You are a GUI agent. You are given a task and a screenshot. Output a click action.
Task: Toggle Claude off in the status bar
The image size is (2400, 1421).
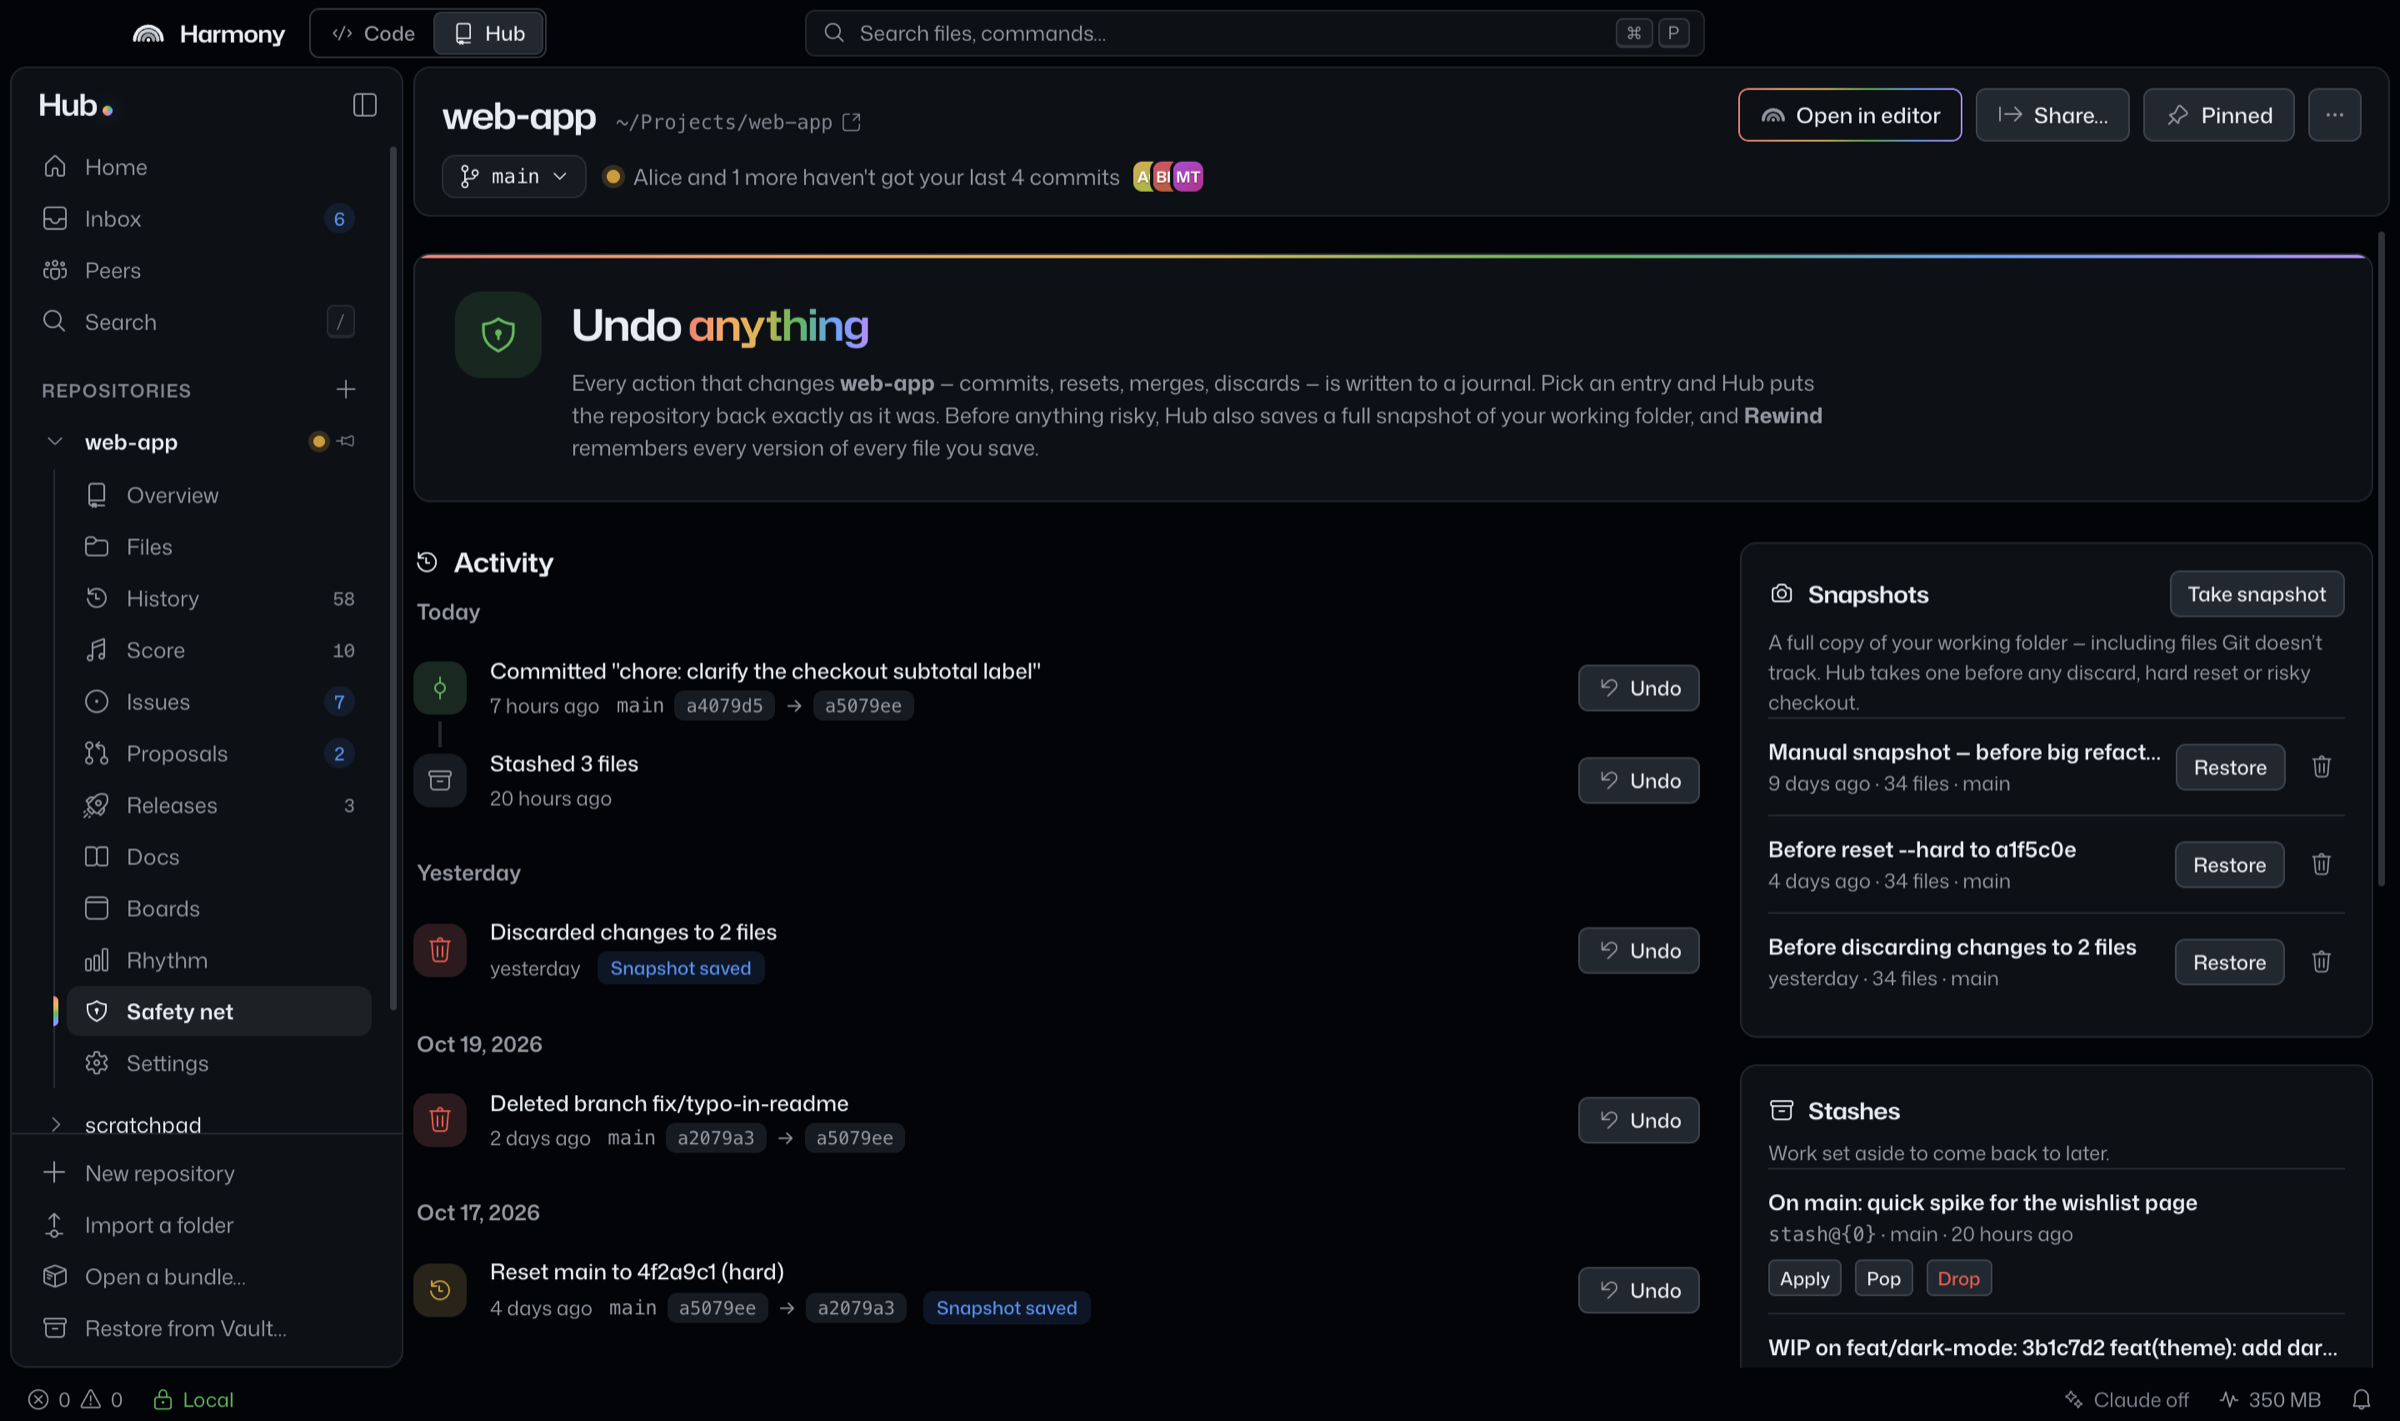[2126, 1399]
